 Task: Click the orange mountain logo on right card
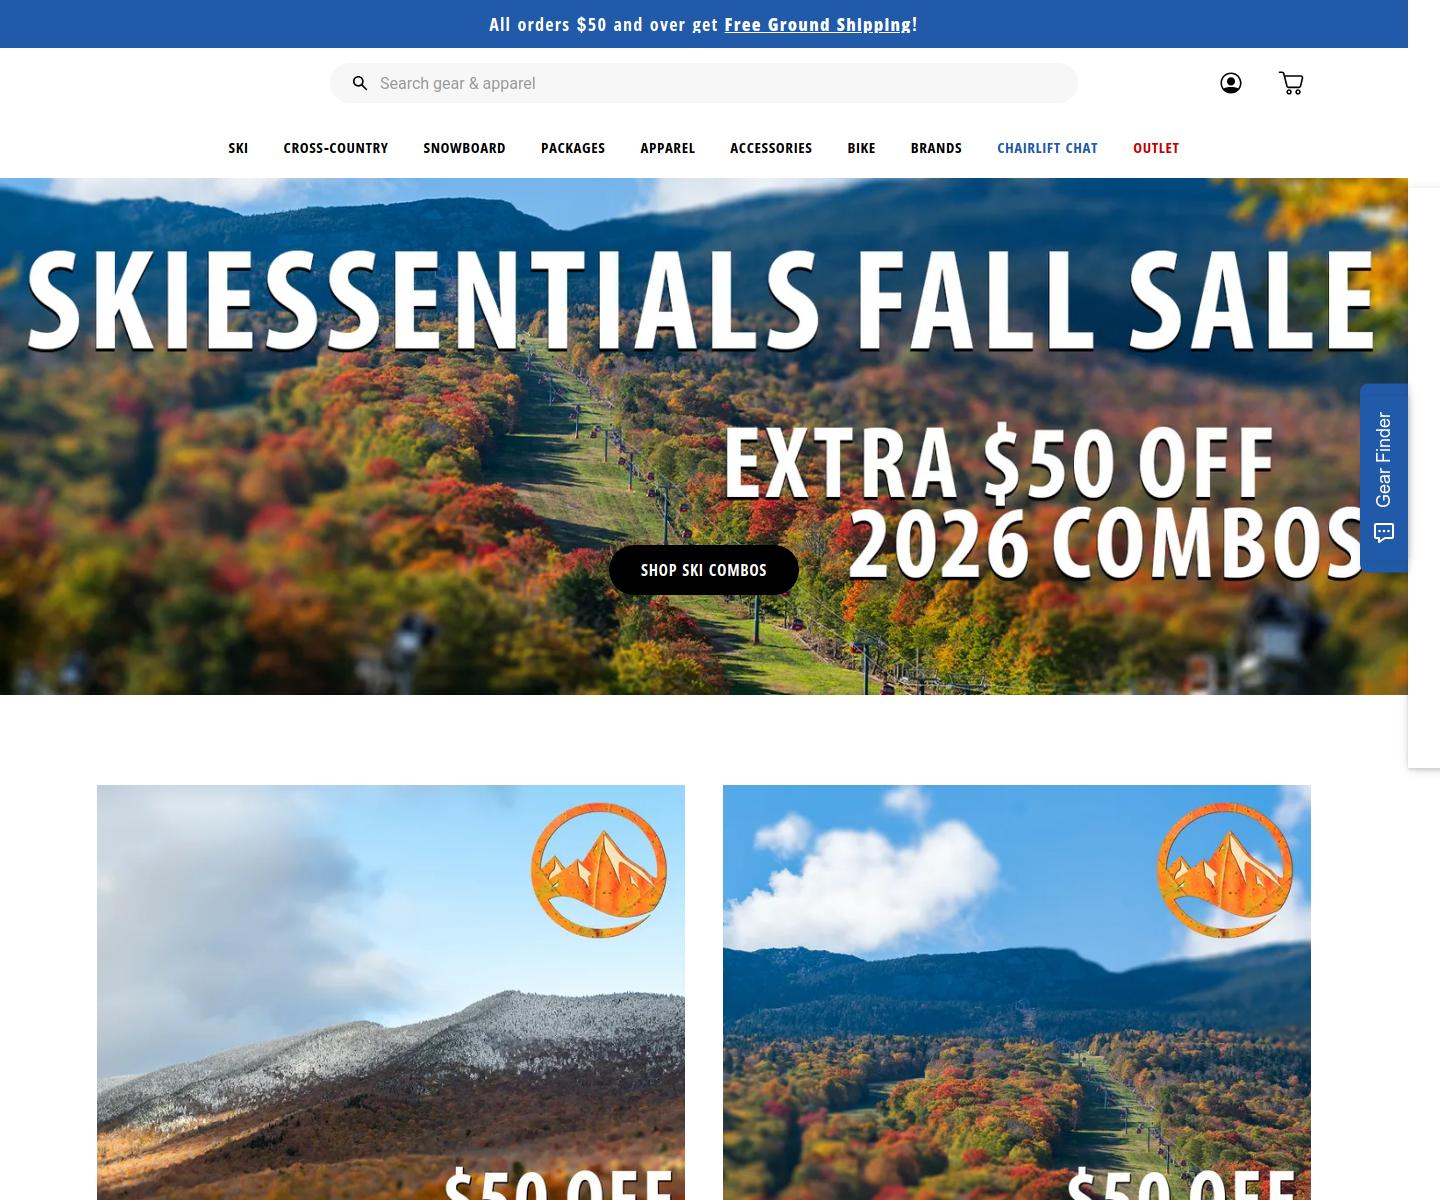pos(1225,870)
